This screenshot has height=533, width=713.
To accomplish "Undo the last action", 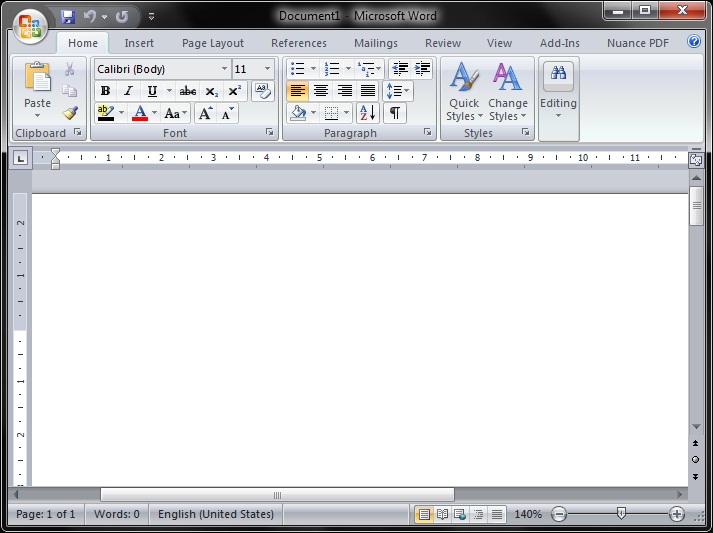I will pos(90,17).
